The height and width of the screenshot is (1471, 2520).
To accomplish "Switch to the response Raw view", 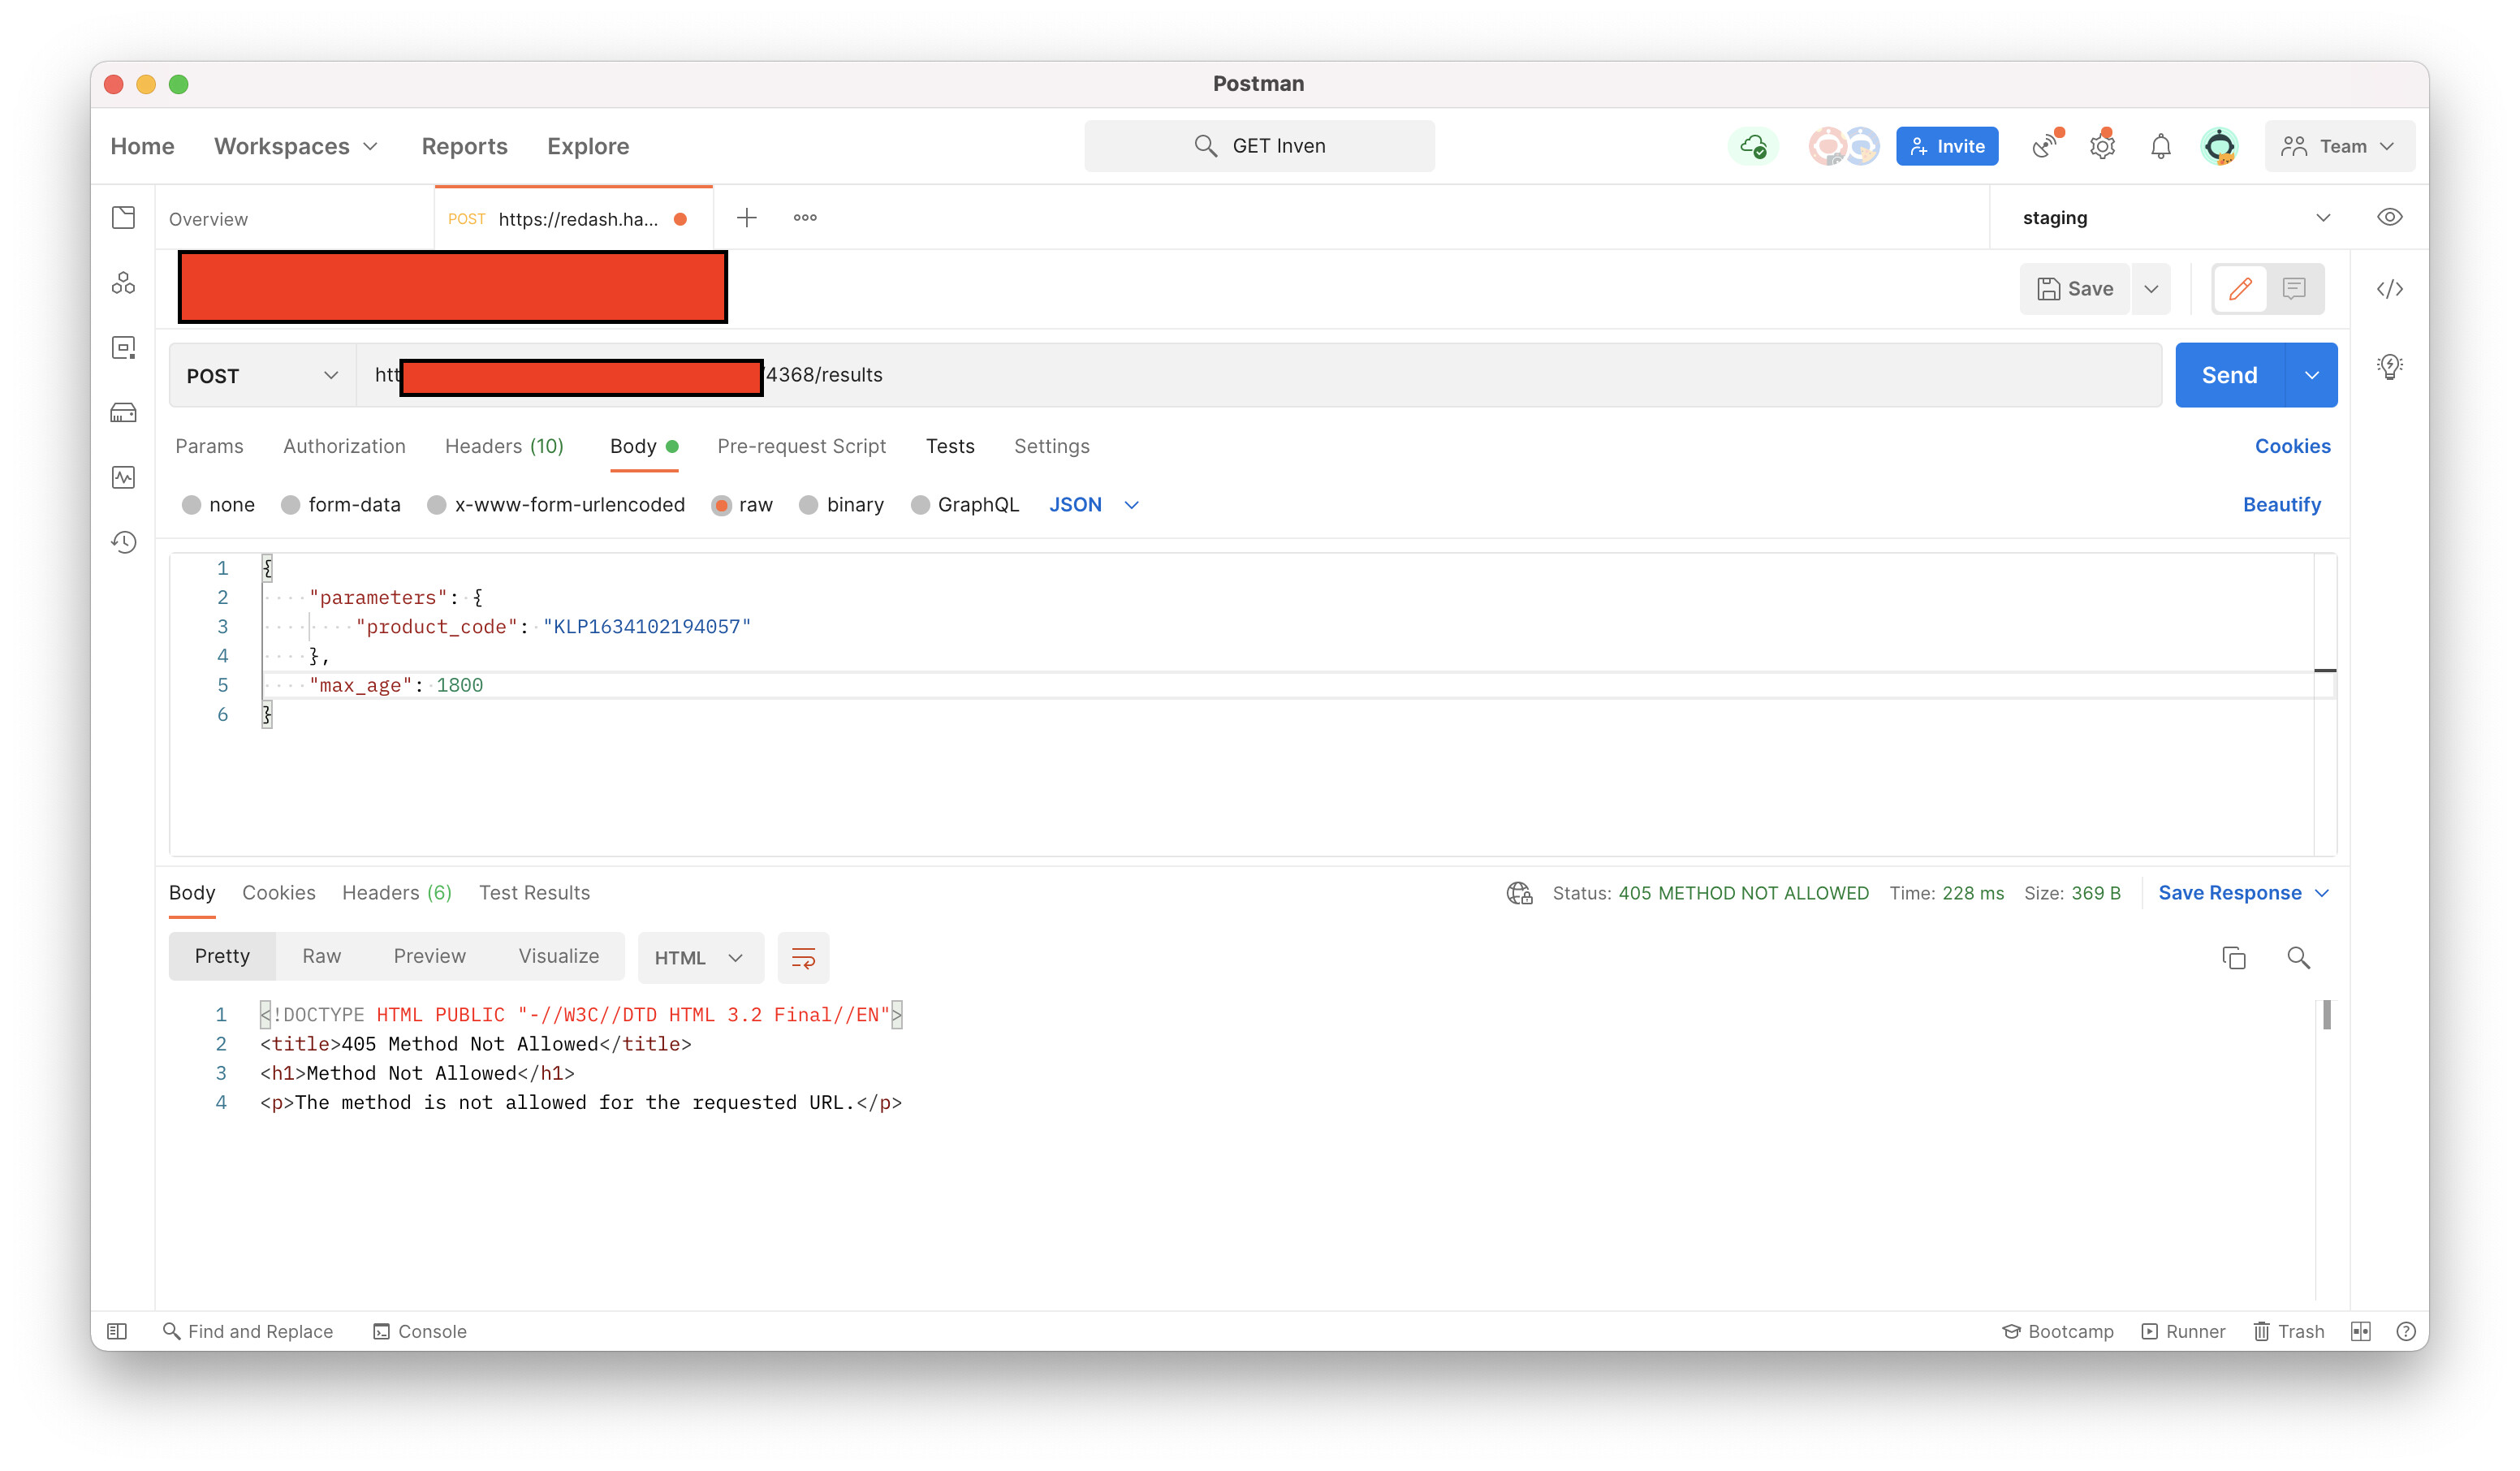I will pos(321,957).
